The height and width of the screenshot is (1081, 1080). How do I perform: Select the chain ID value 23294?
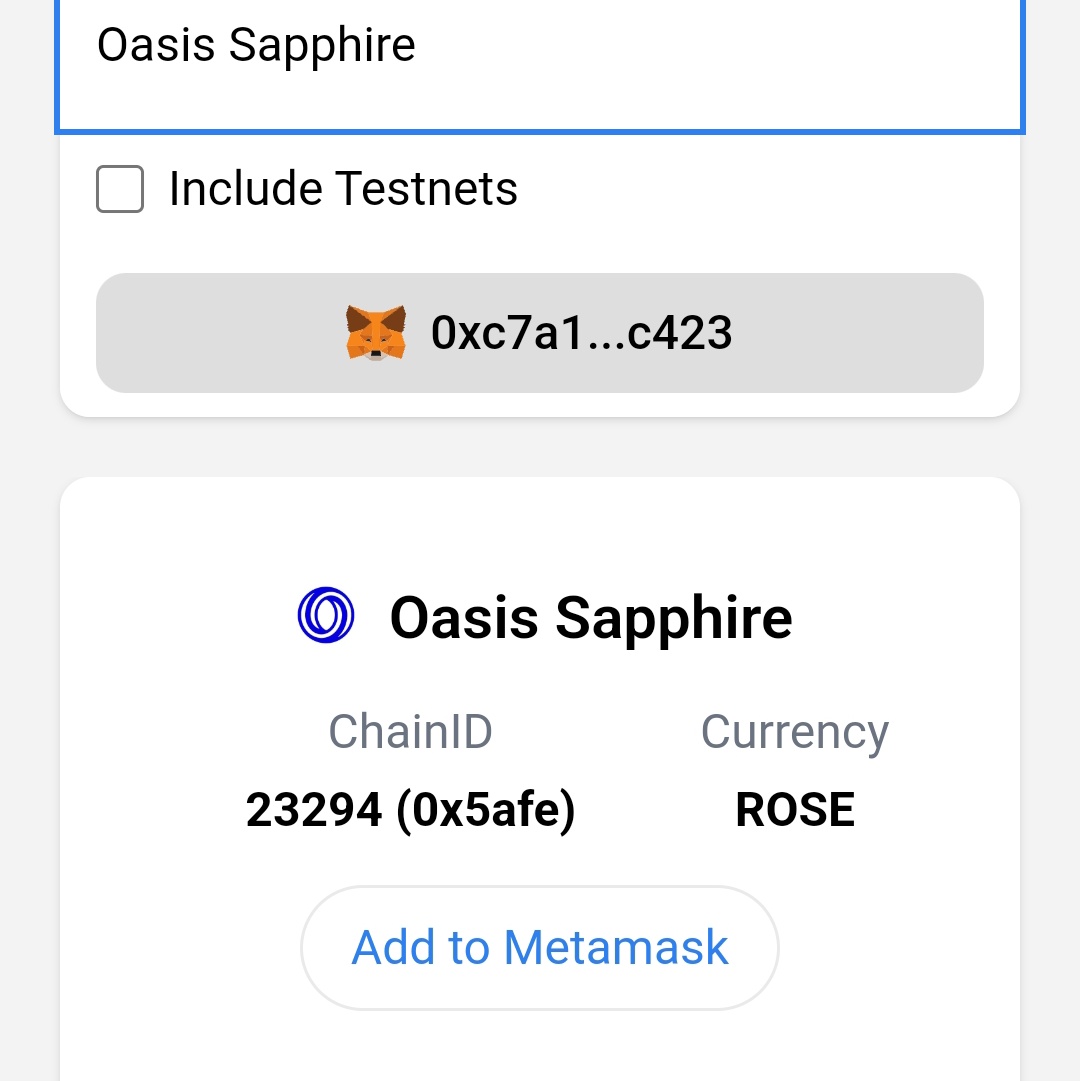point(314,809)
